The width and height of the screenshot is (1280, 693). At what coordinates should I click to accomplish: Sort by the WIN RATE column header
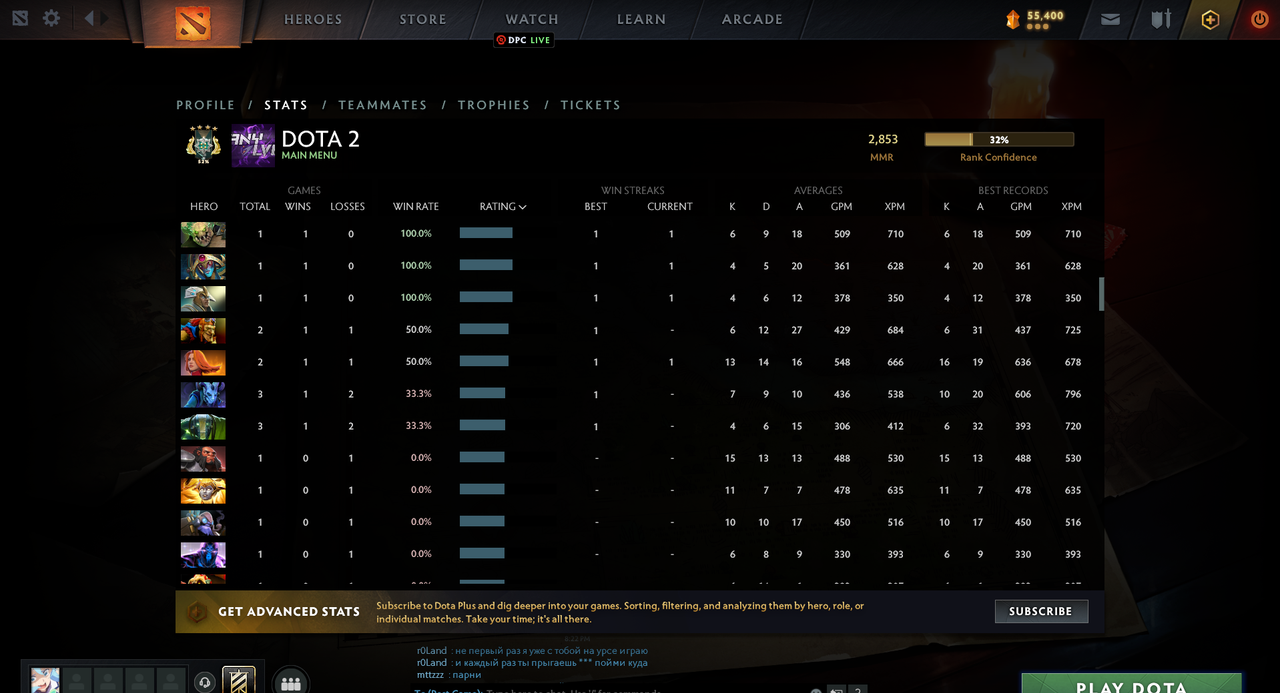point(416,207)
